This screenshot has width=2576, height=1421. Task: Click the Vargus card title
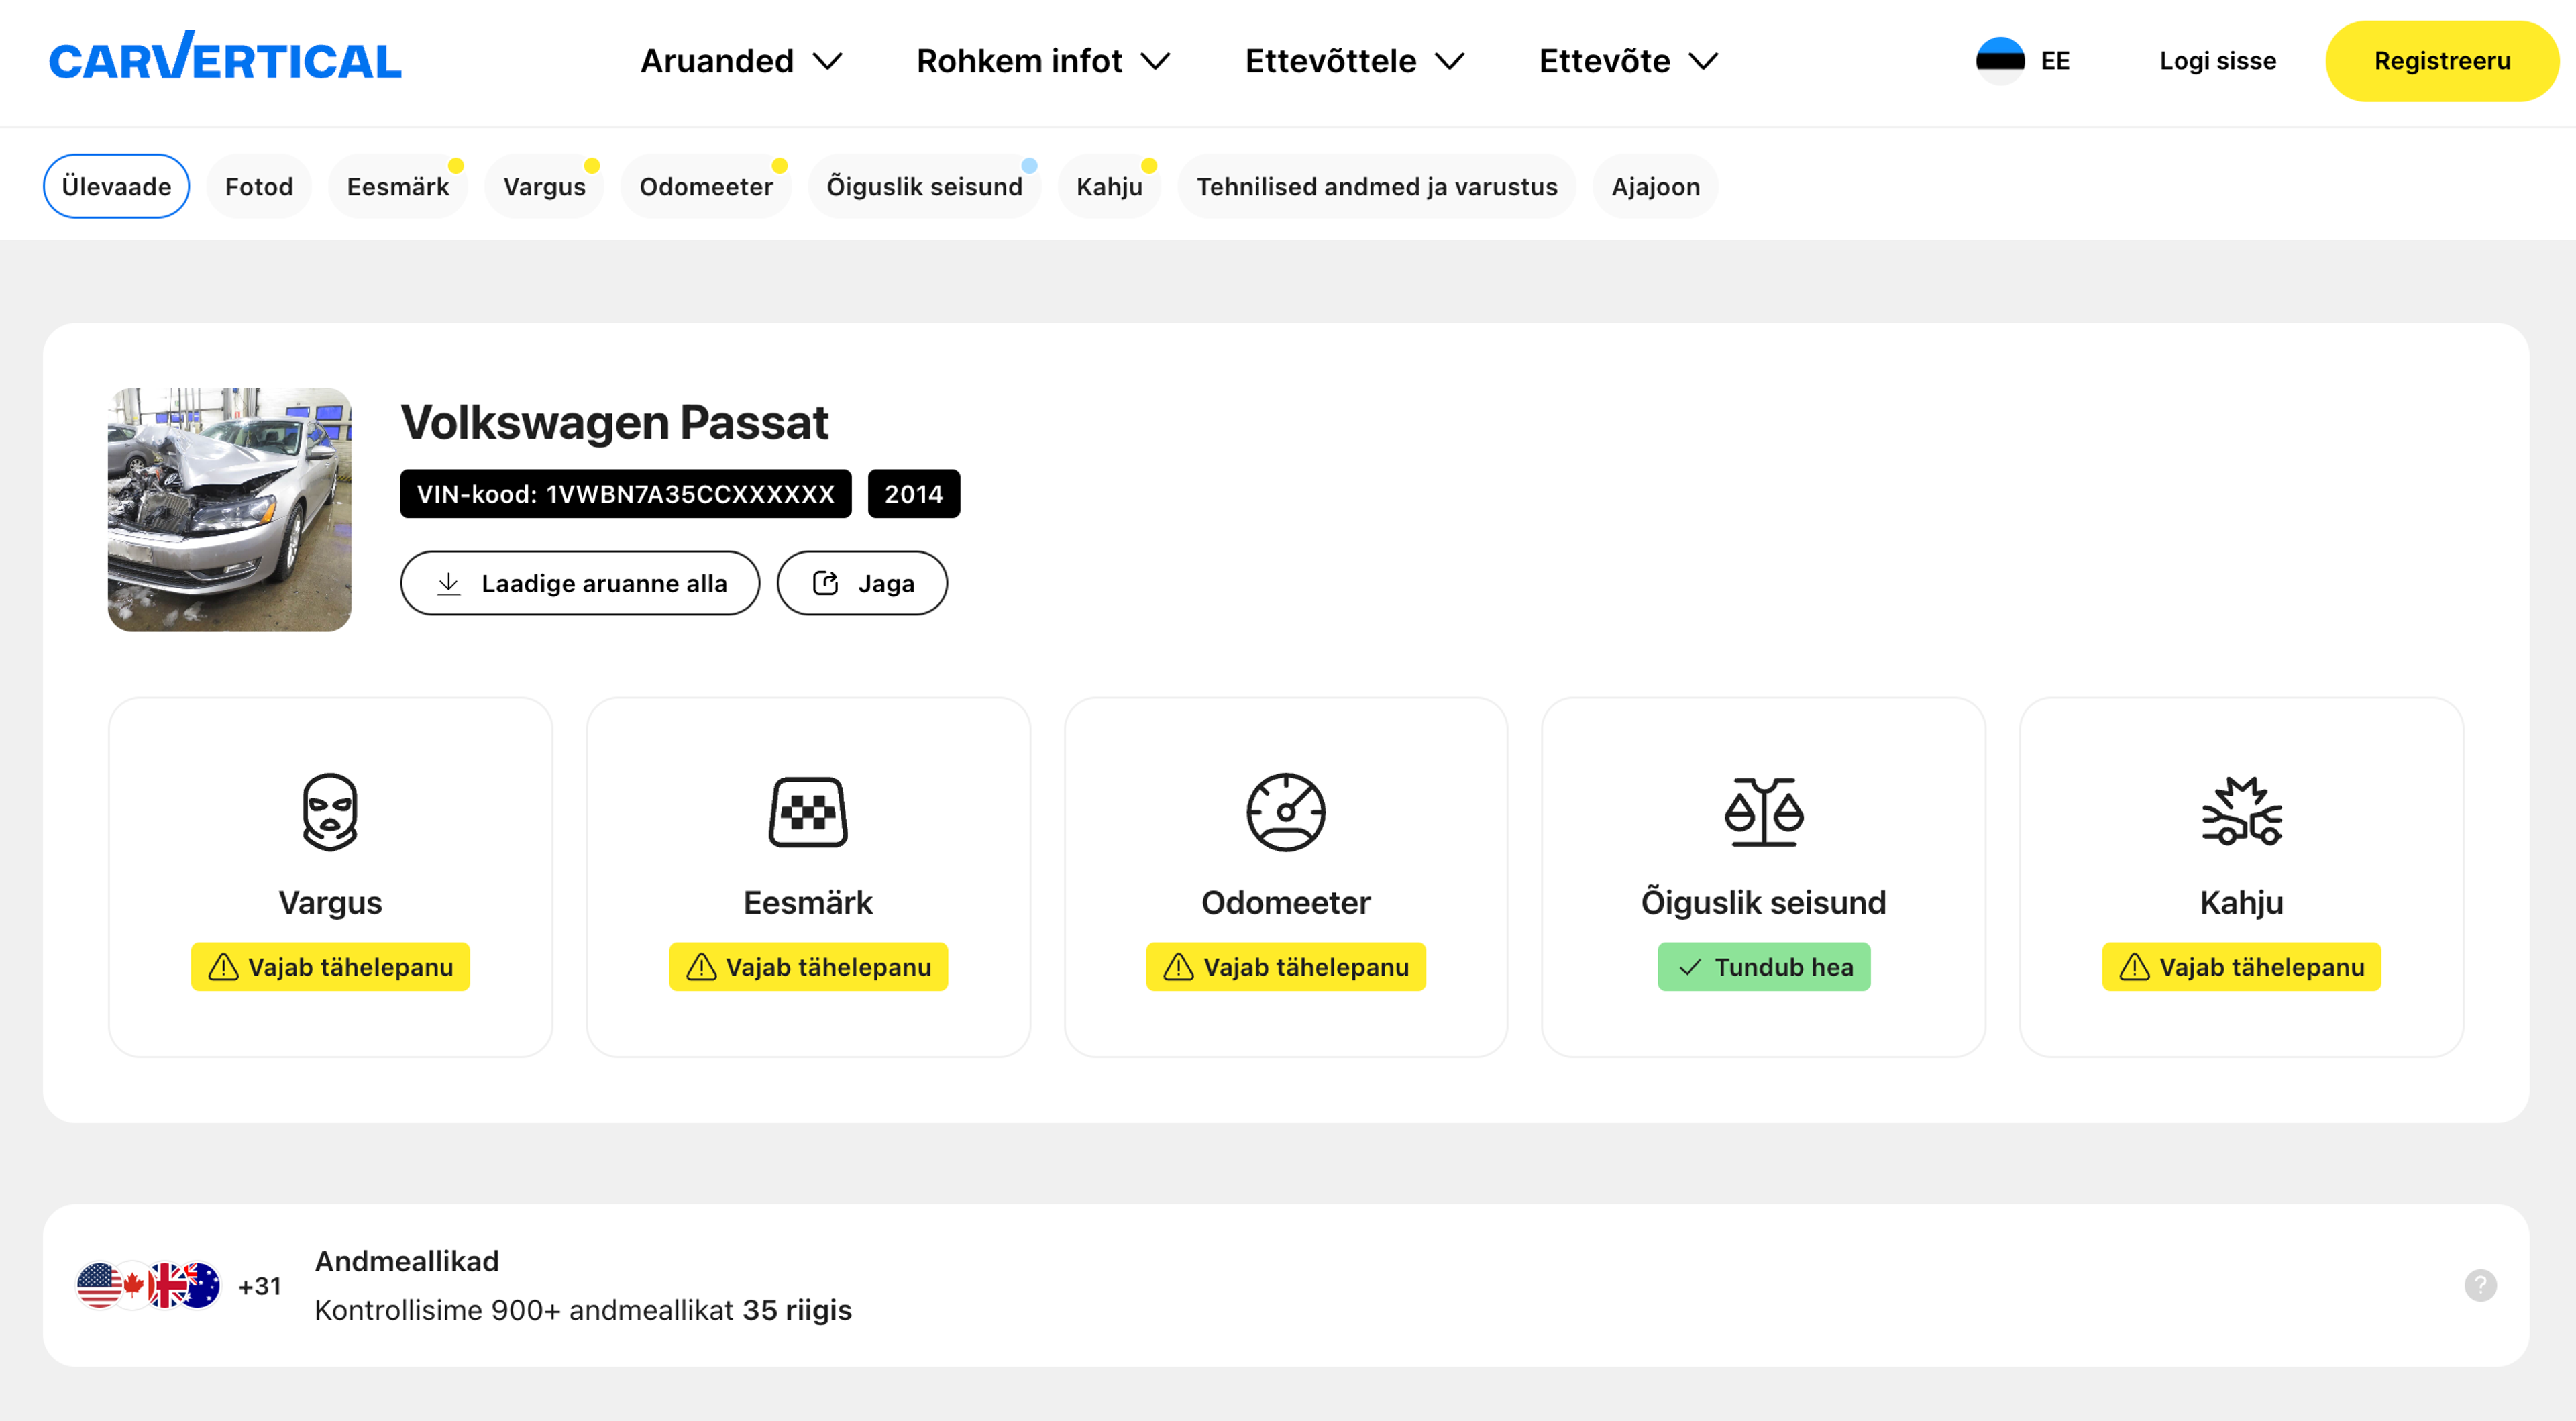click(330, 903)
